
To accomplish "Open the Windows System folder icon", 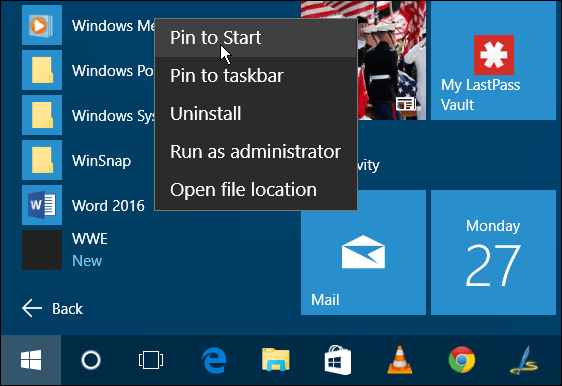I will 42,115.
